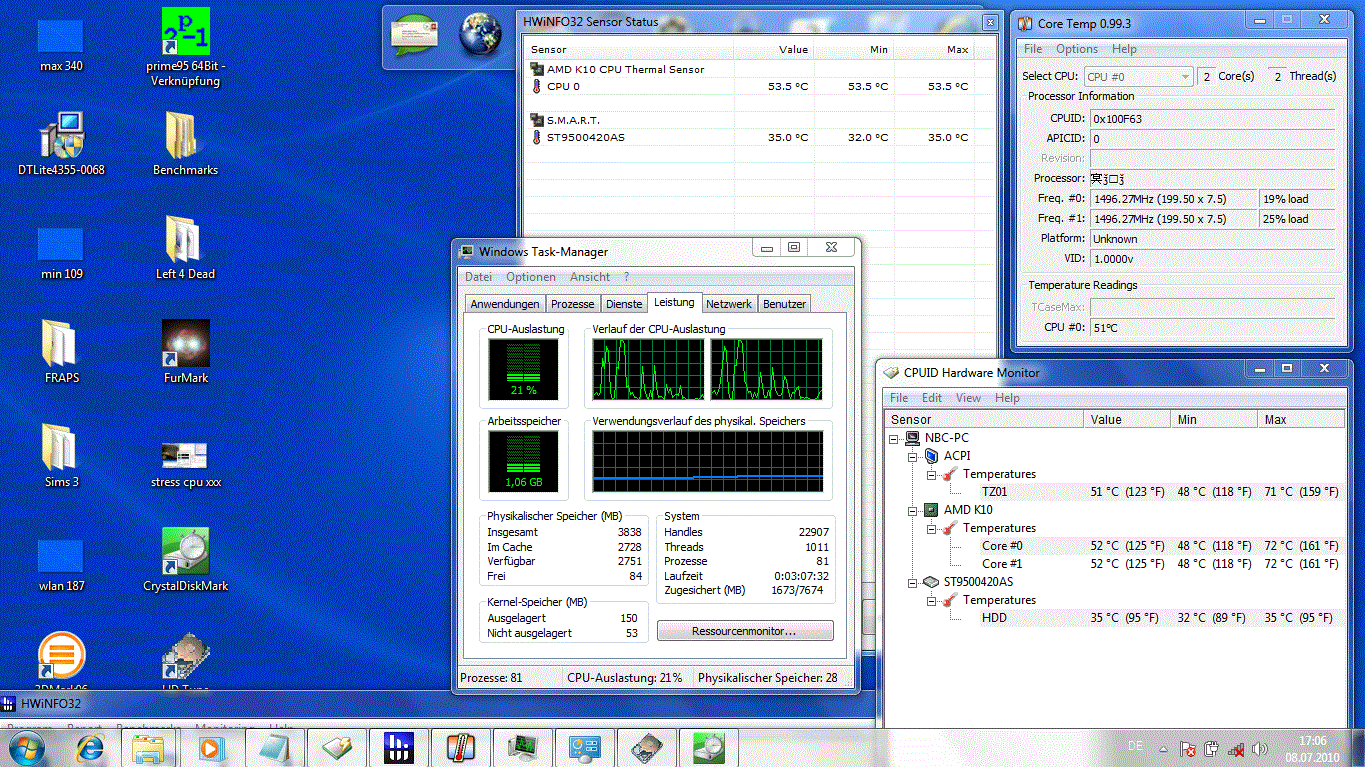This screenshot has width=1365, height=767.
Task: Open the Options menu in Core Temp
Action: 1077,49
